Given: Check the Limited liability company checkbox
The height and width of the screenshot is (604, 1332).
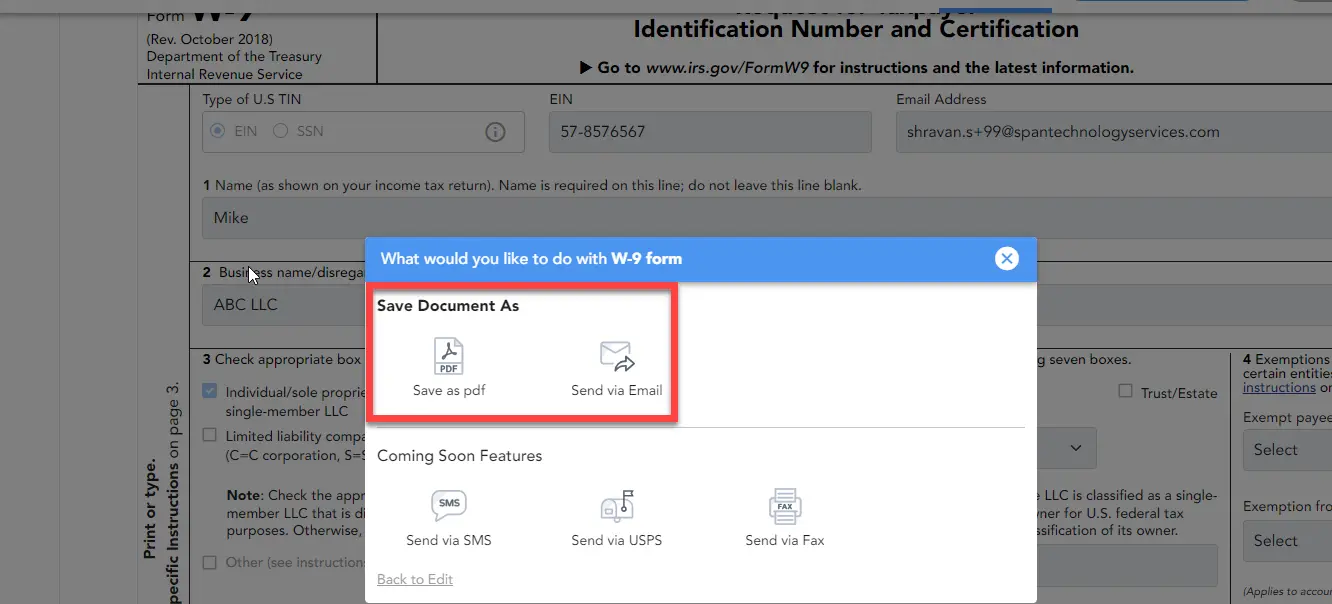Looking at the screenshot, I should coord(210,434).
